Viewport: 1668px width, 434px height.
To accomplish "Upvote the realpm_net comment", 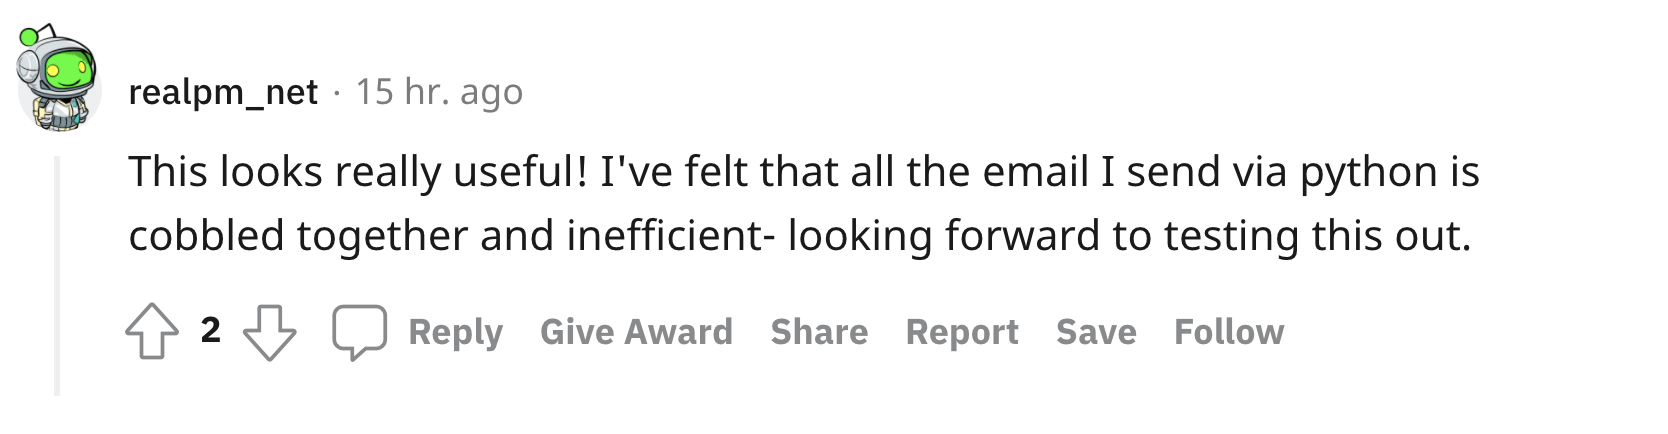I will click(152, 332).
